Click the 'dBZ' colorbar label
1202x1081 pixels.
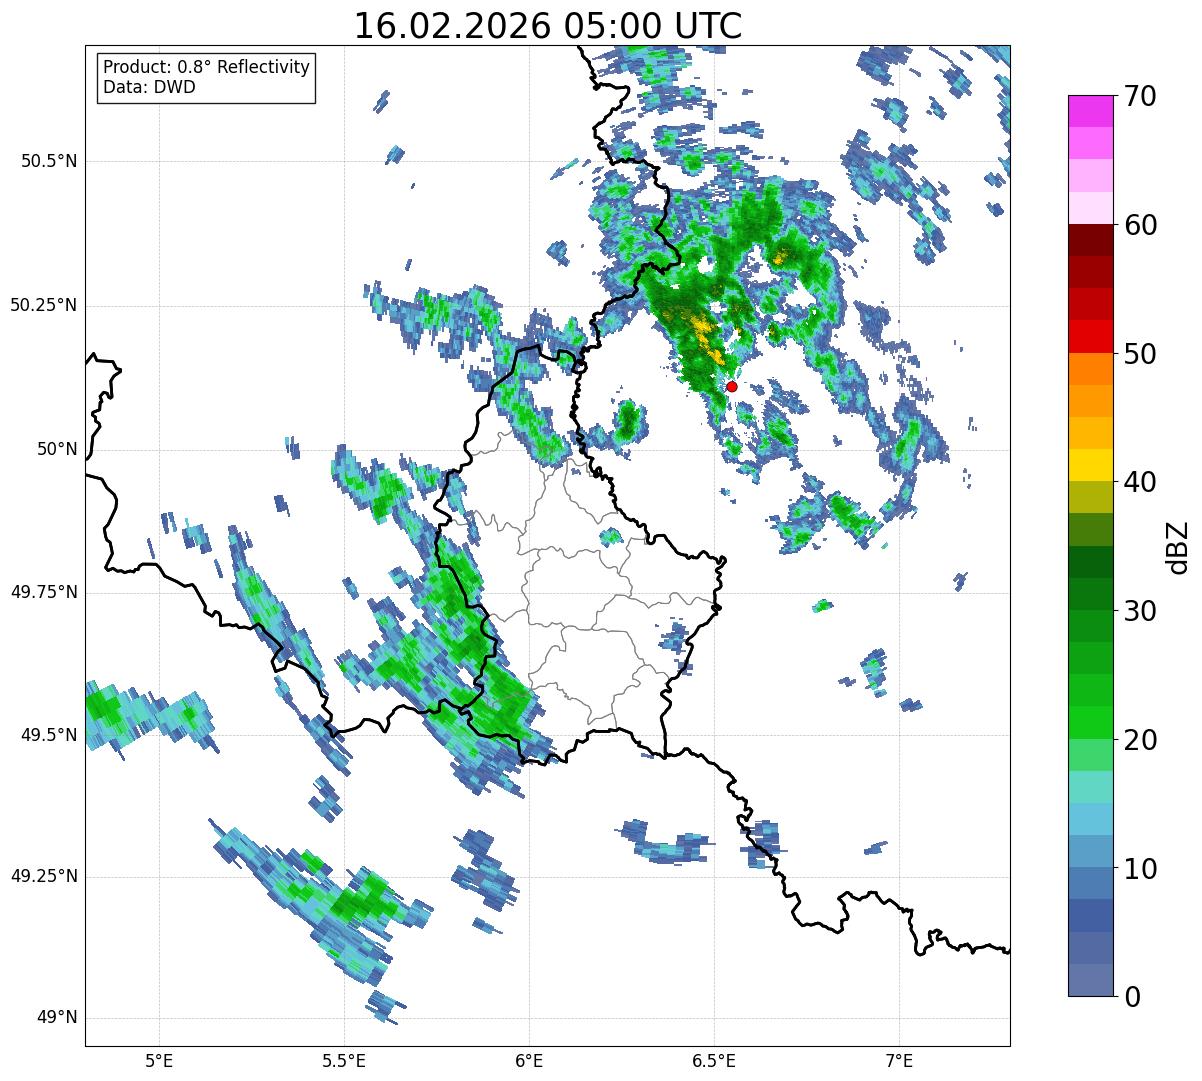(x=1177, y=546)
